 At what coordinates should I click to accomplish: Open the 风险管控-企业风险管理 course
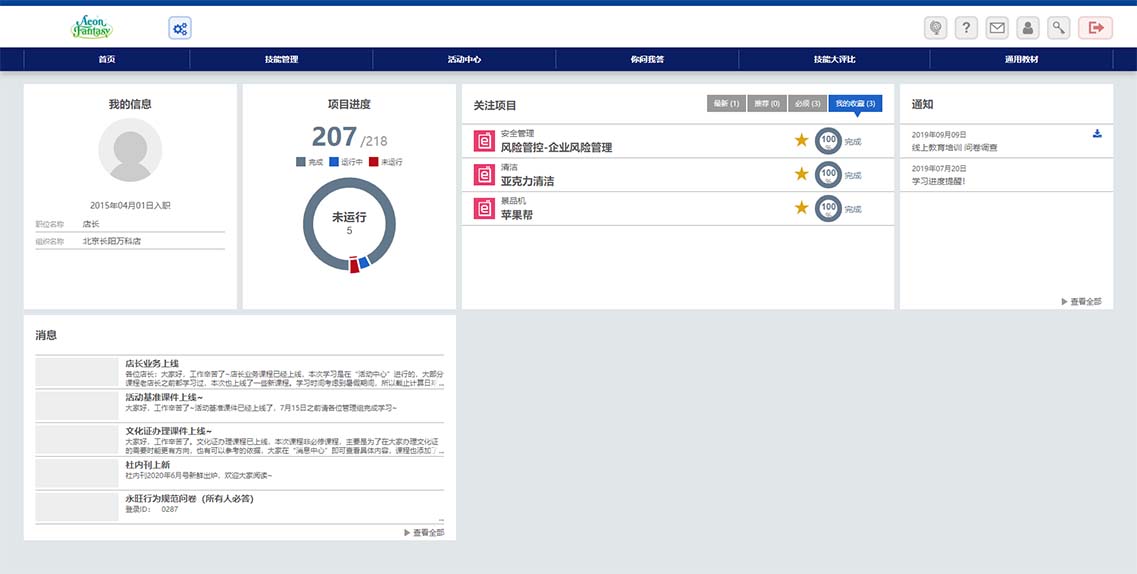556,147
